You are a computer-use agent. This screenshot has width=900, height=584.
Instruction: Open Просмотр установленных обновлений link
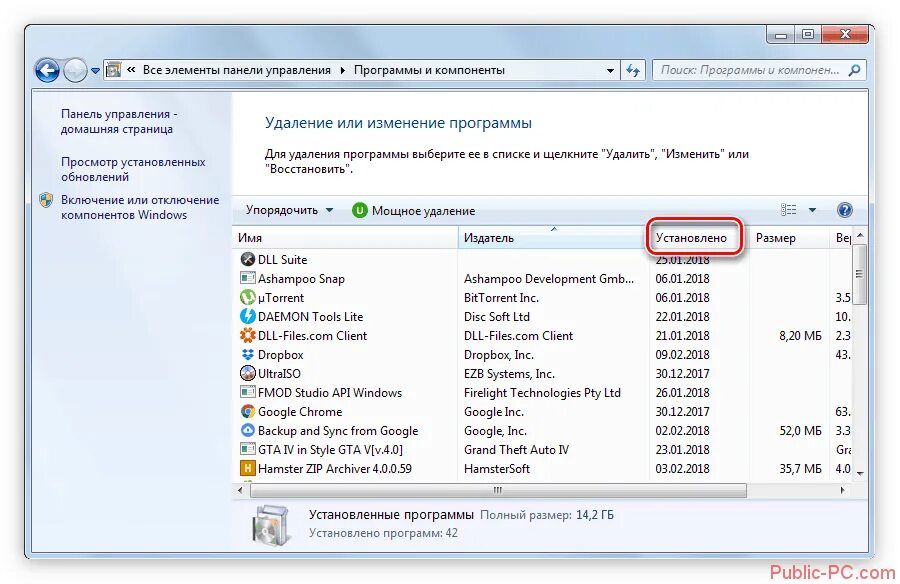pos(133,169)
